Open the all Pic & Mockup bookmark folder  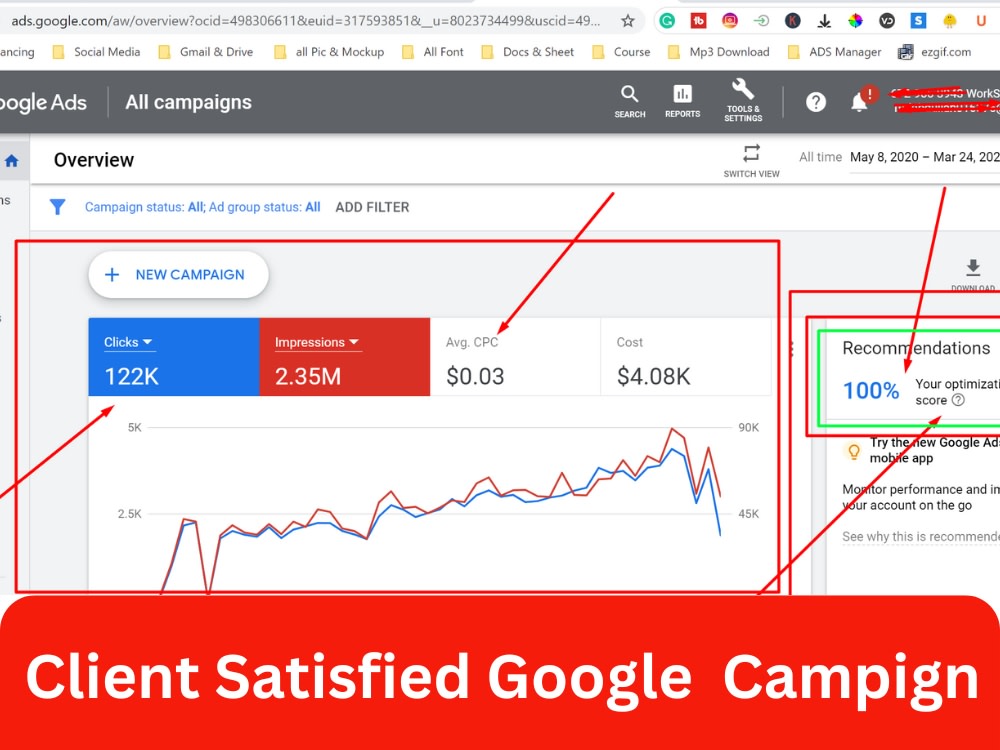[x=329, y=52]
